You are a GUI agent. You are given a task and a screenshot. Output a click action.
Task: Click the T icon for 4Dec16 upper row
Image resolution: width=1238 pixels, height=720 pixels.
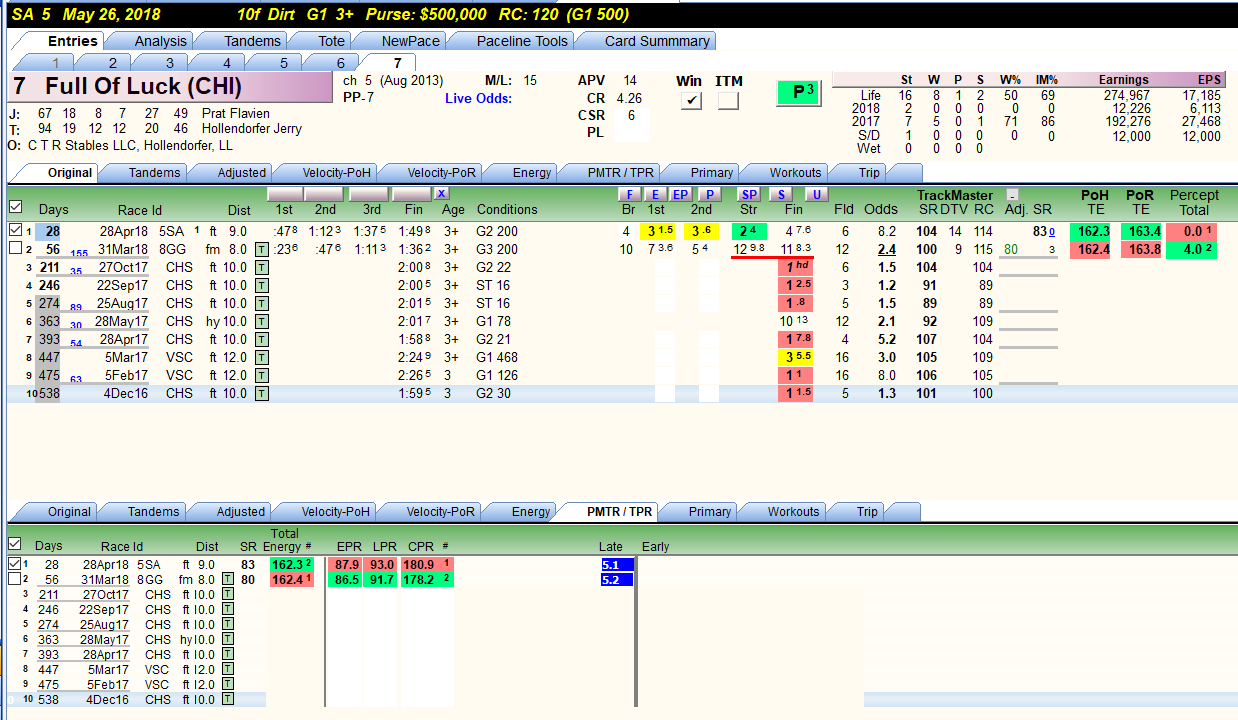[262, 394]
